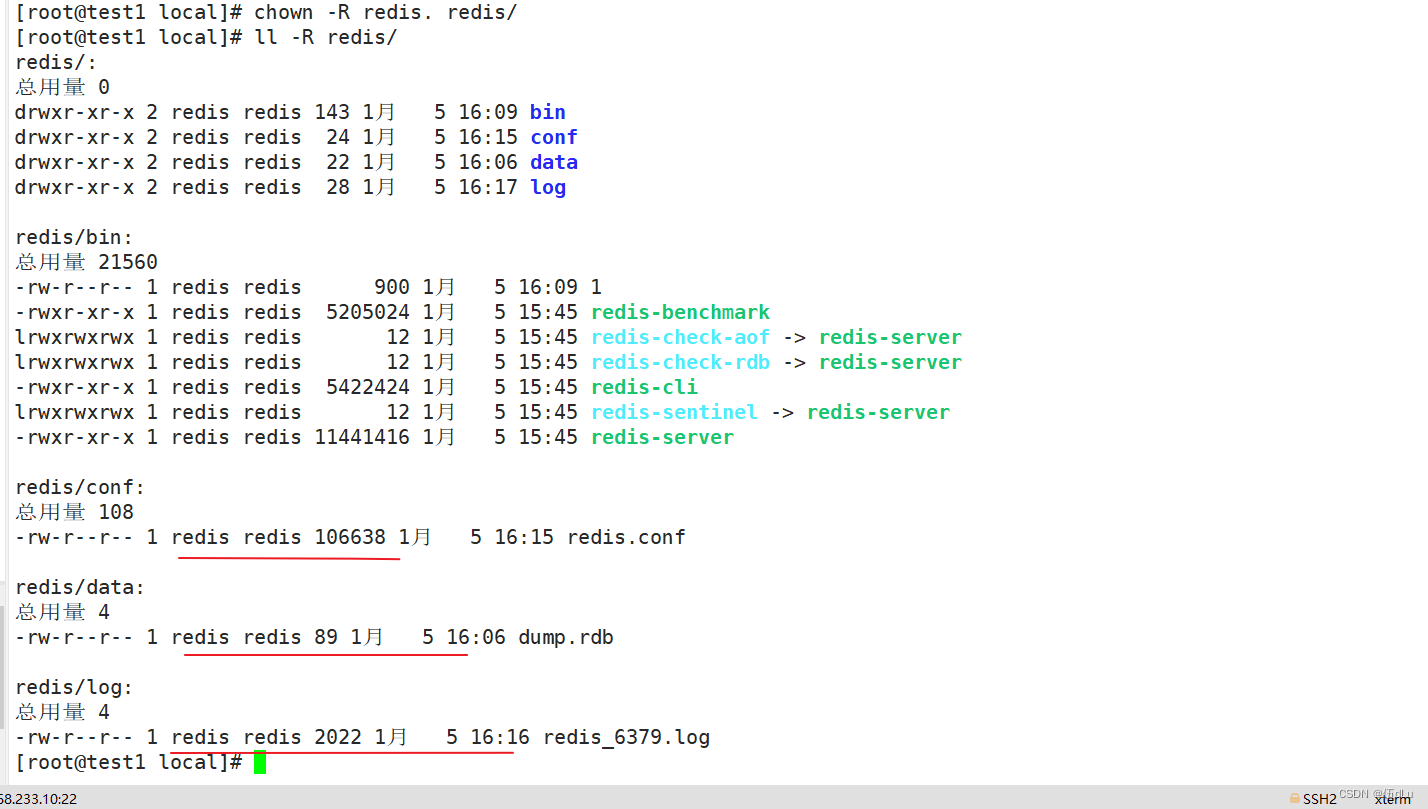Click the green terminal cursor block
The image size is (1428, 809).
pyautogui.click(x=259, y=762)
